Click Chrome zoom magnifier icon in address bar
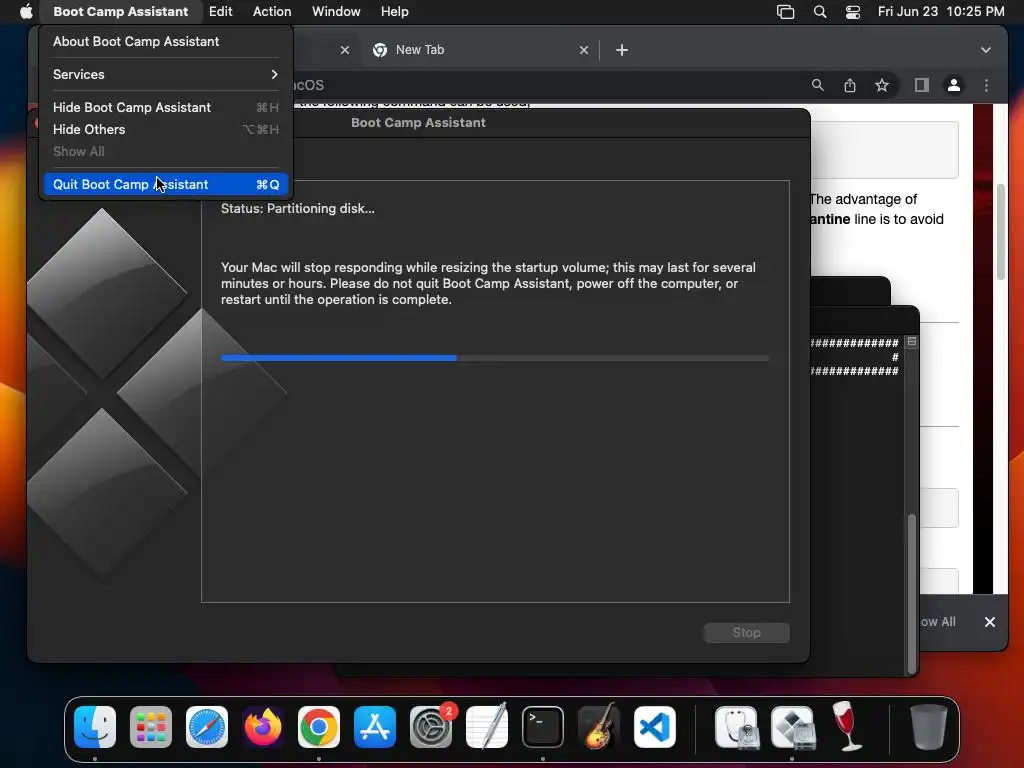This screenshot has width=1024, height=768. [818, 85]
